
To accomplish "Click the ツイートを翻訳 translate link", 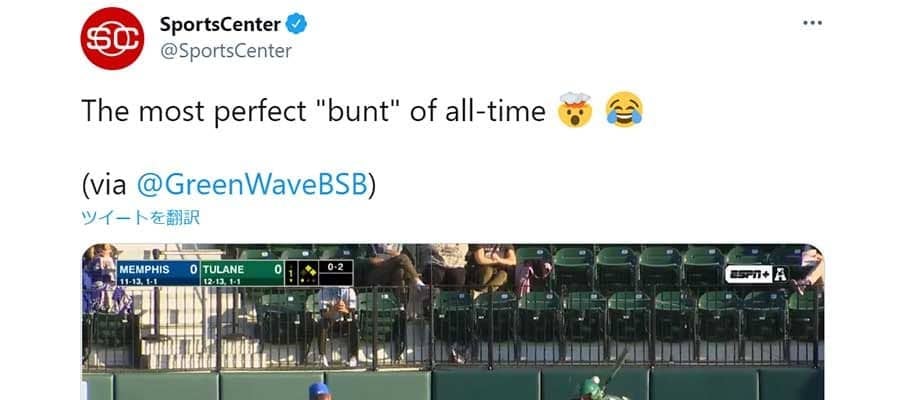I will click(x=141, y=217).
